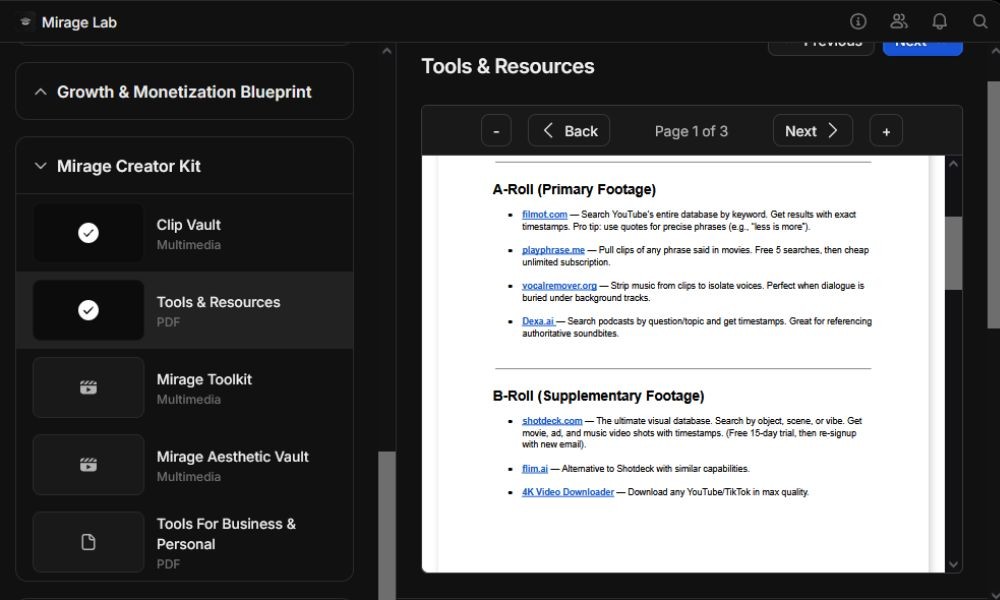Collapse the Growth & Monetization Blueprint section
1000x600 pixels.
(40, 92)
